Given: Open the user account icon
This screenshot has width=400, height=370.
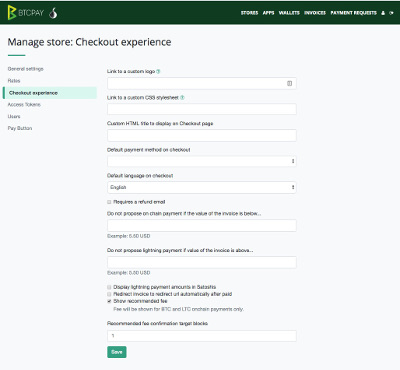Looking at the screenshot, I should (x=383, y=13).
